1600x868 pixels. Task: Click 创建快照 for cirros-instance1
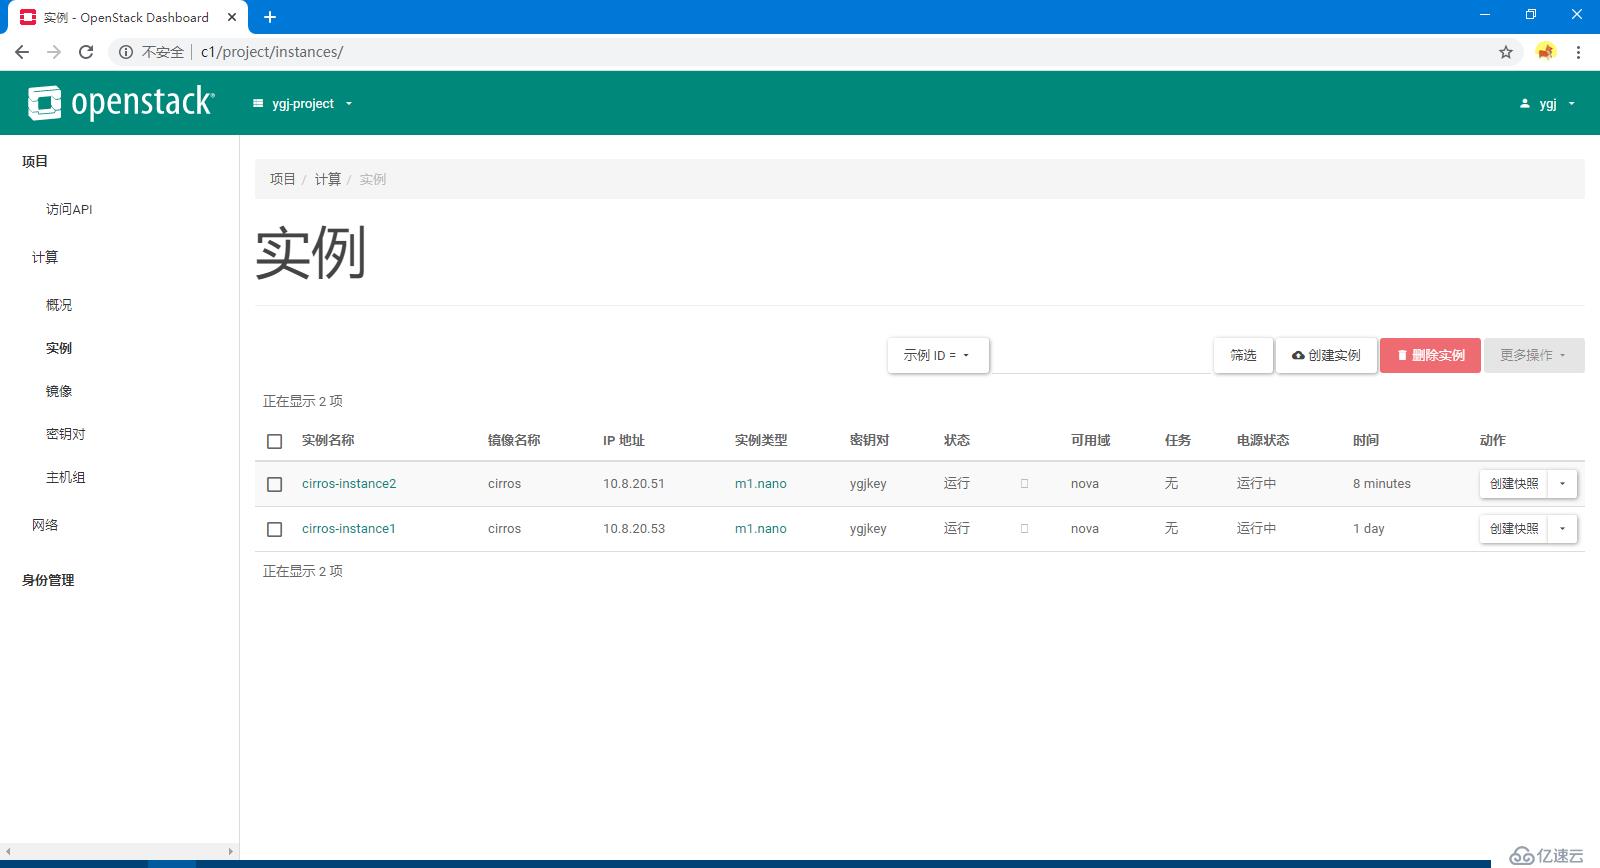pyautogui.click(x=1514, y=528)
